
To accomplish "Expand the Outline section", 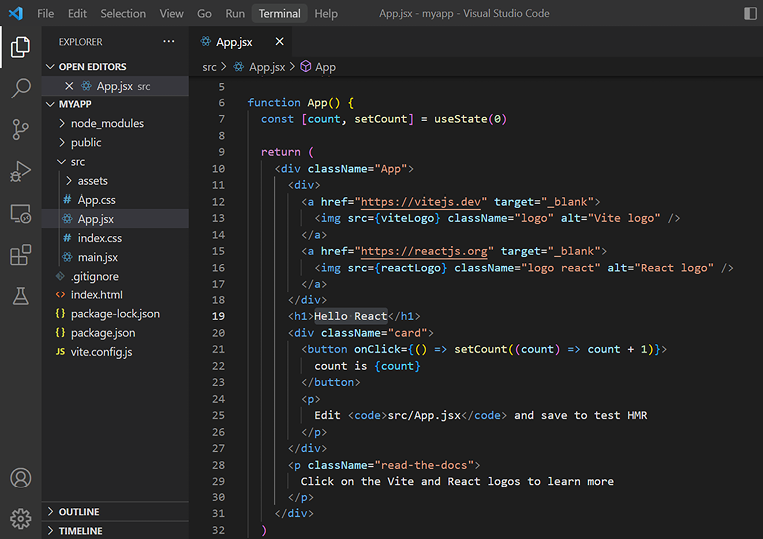I will 79,512.
